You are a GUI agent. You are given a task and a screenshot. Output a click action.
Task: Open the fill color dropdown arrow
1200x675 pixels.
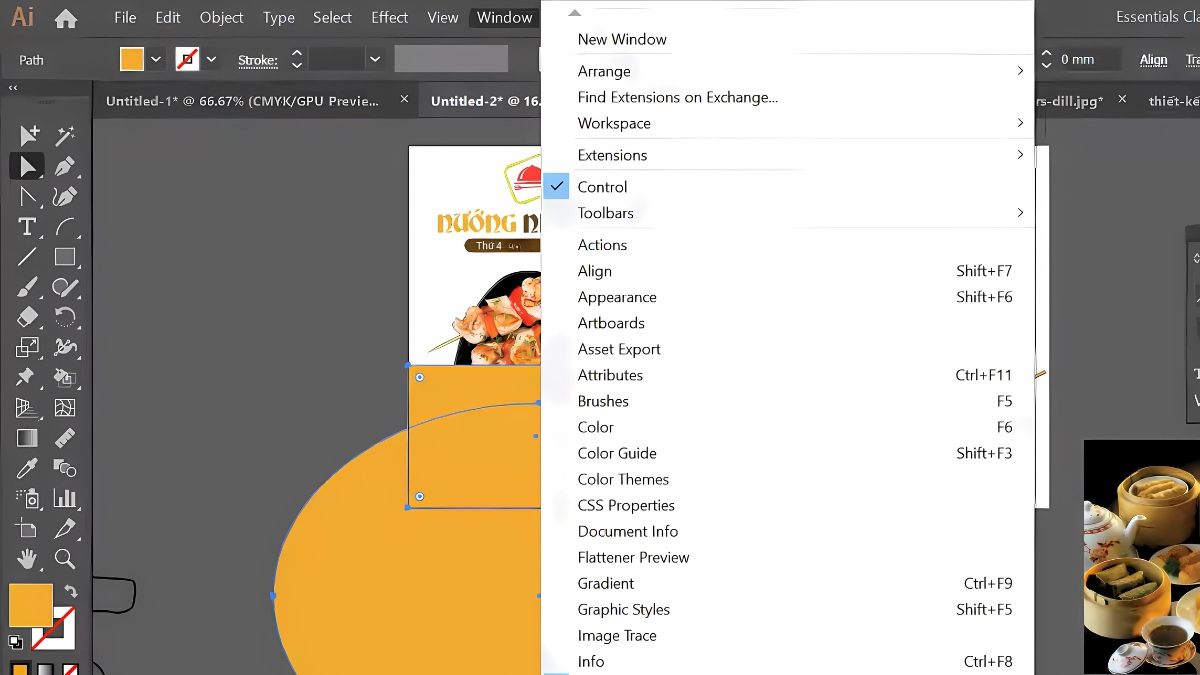[x=156, y=60]
